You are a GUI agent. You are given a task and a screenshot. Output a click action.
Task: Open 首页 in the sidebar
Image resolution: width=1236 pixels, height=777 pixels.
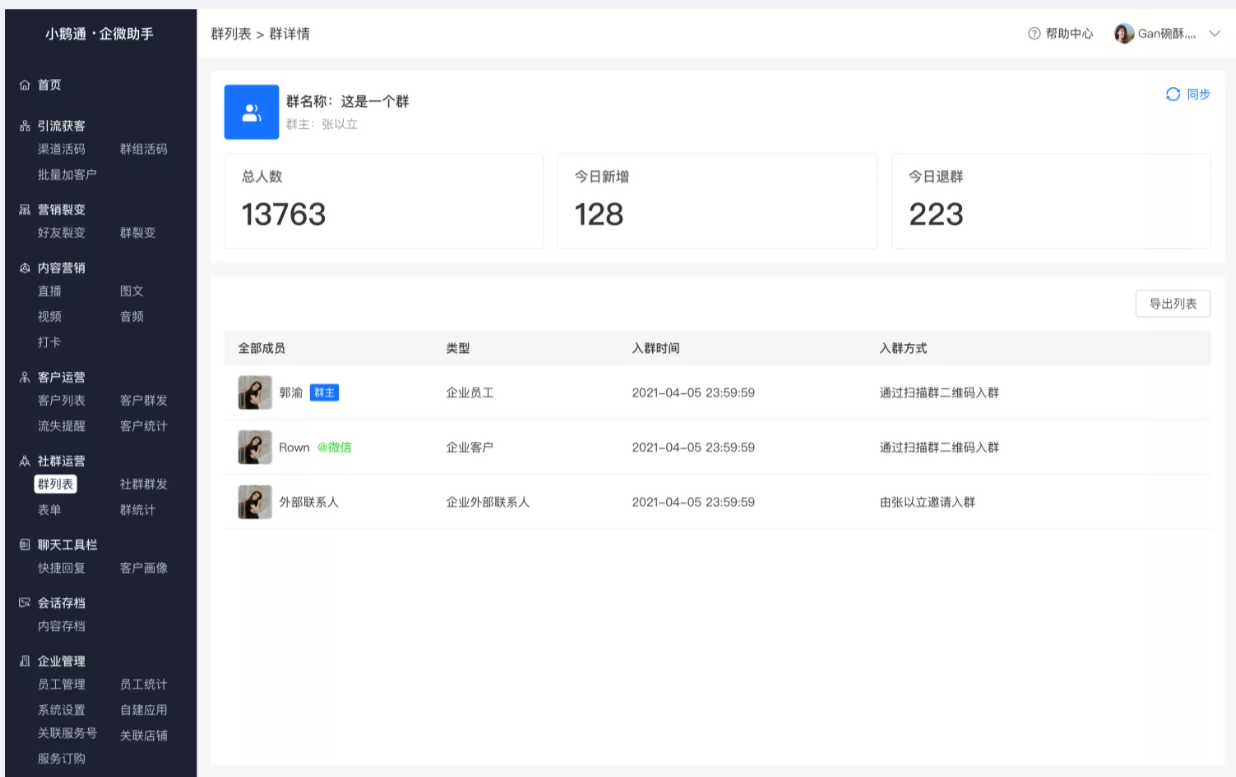50,86
